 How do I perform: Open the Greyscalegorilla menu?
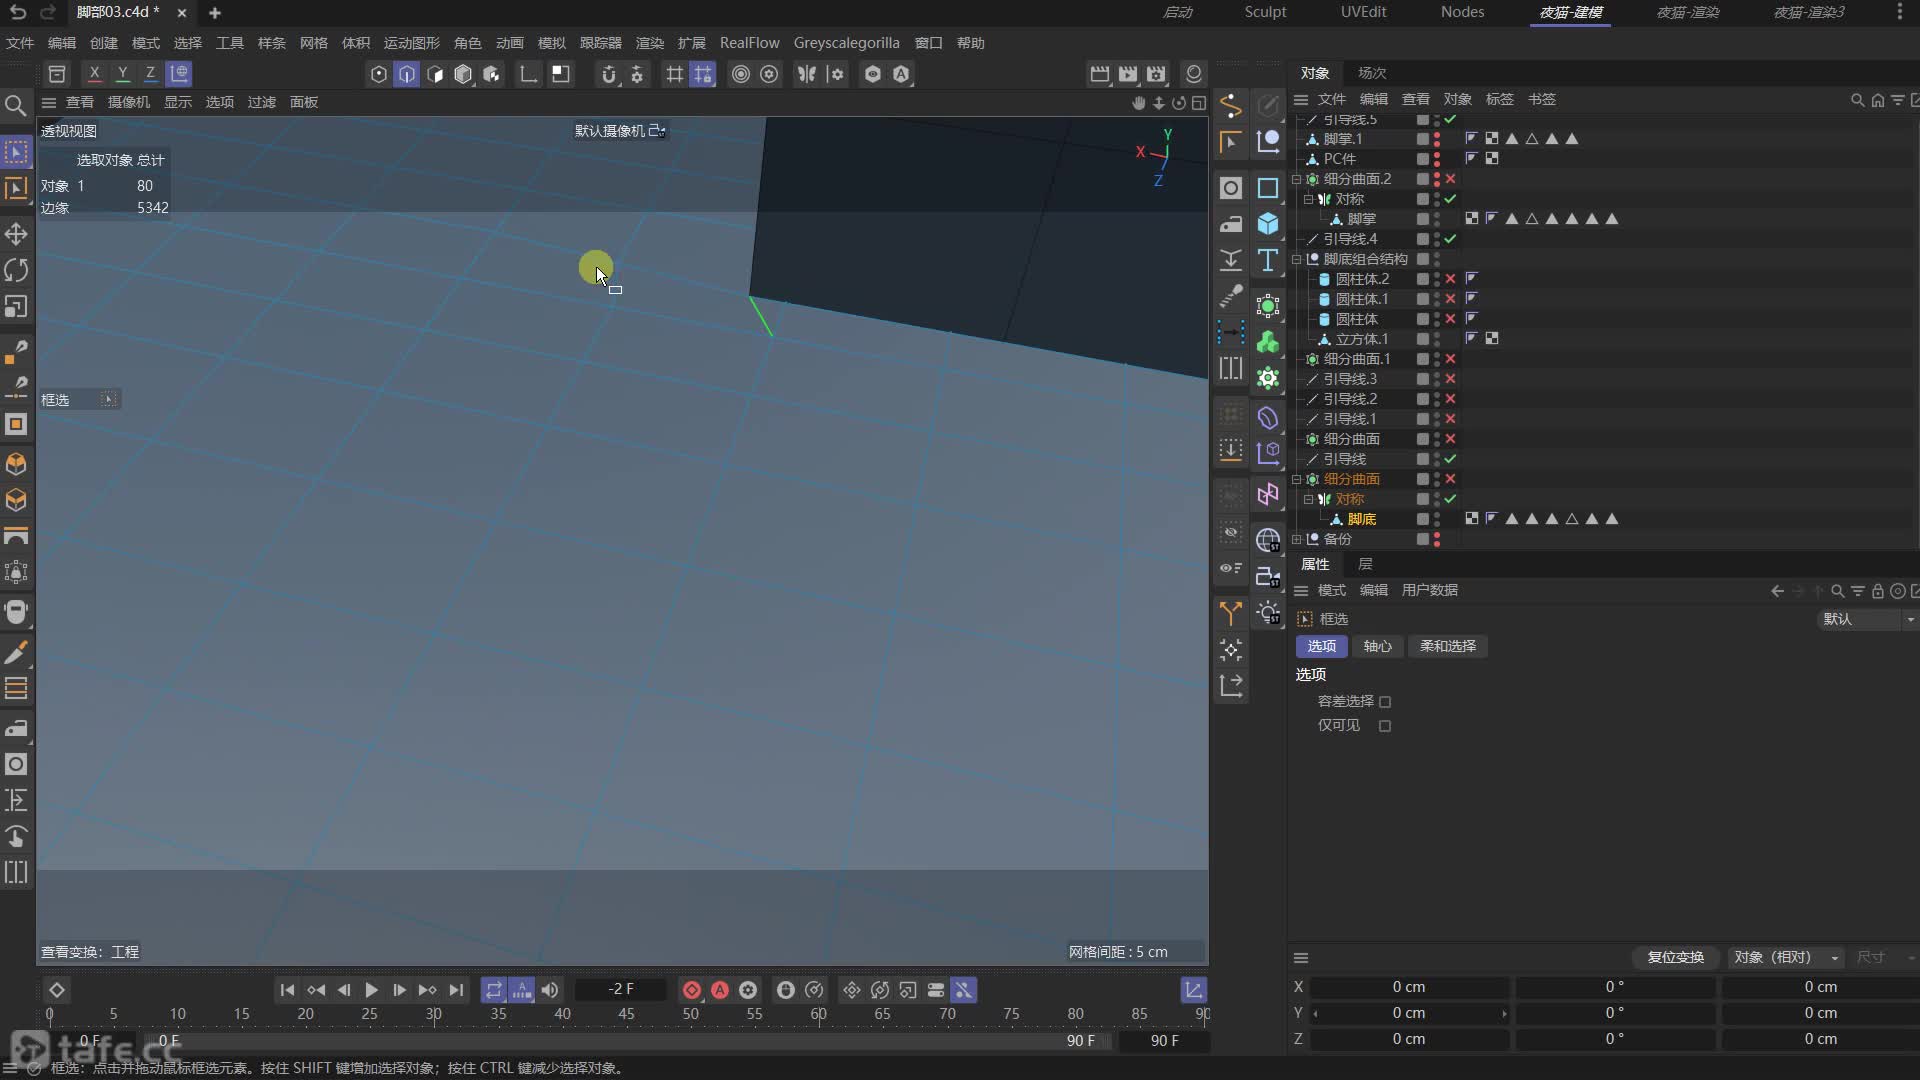(x=846, y=43)
